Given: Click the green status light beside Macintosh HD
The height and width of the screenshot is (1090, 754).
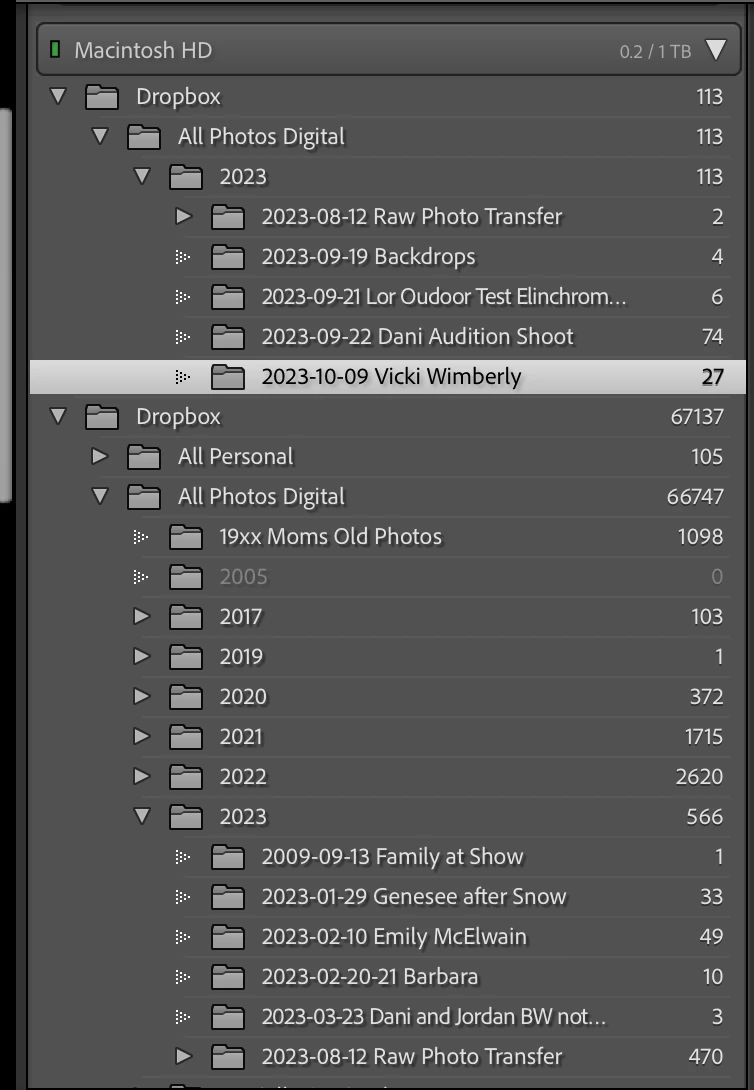Looking at the screenshot, I should coord(55,49).
